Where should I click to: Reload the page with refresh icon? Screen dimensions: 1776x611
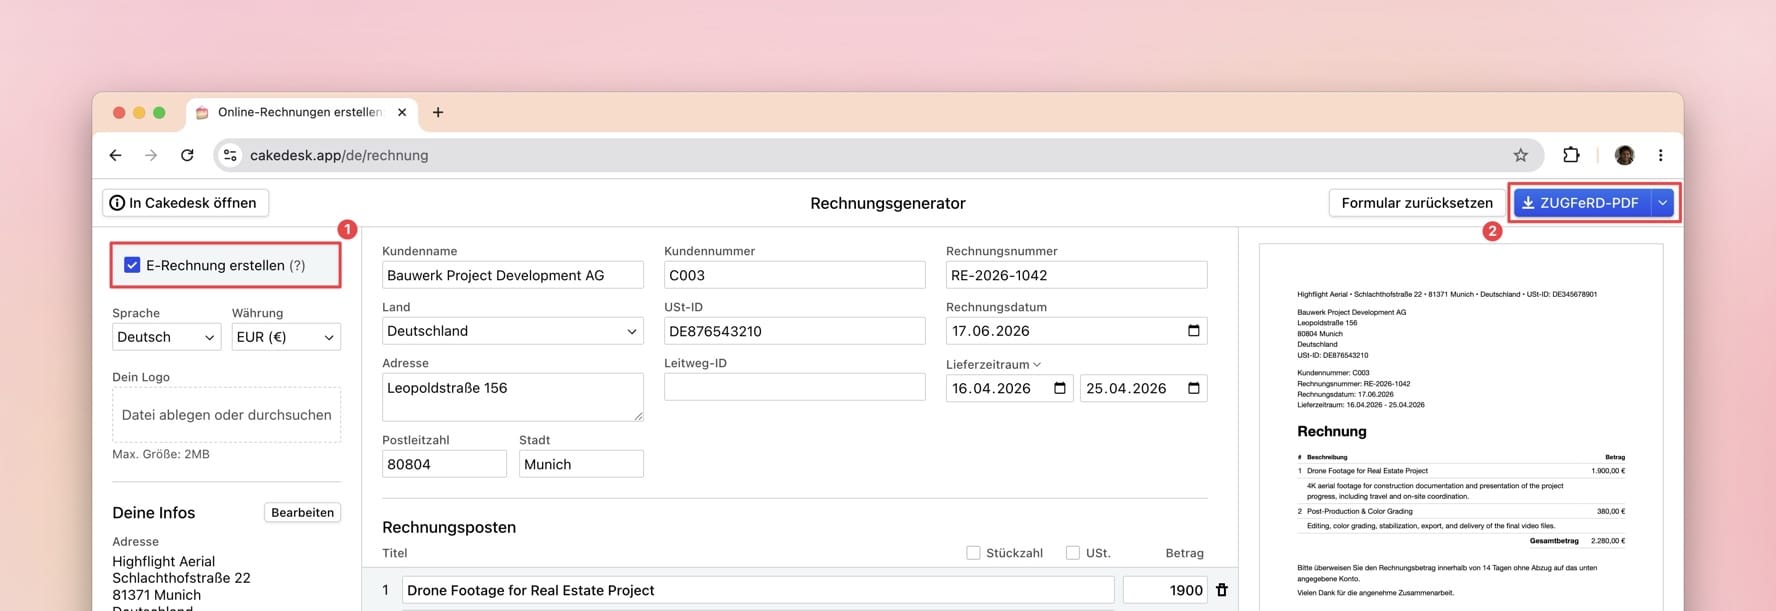[187, 155]
